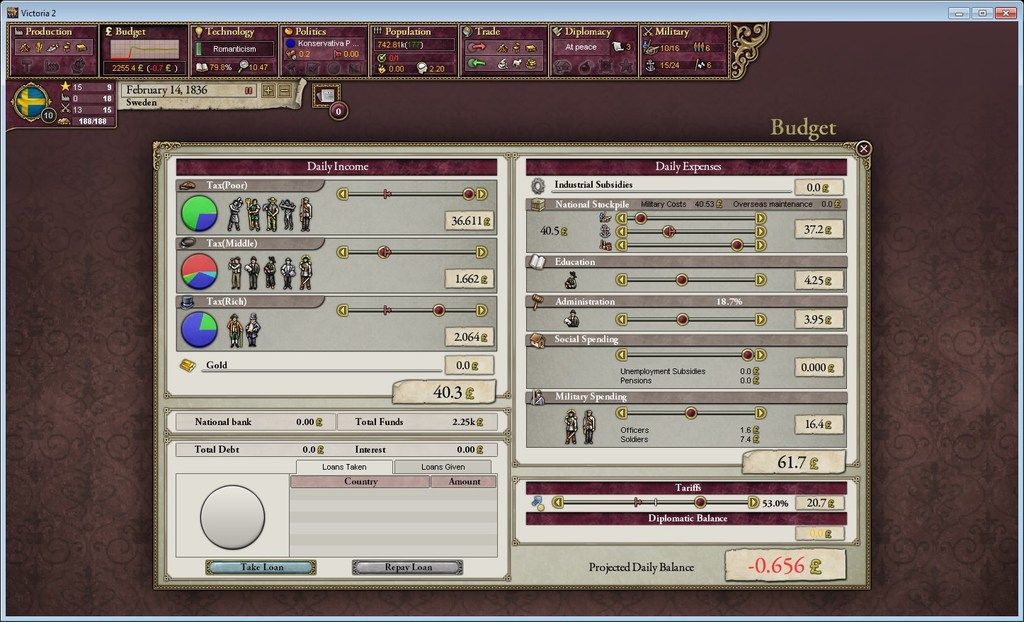Screen dimensions: 1024x622
Task: Raise Tax(Rich) with its right arrow
Action: [481, 310]
